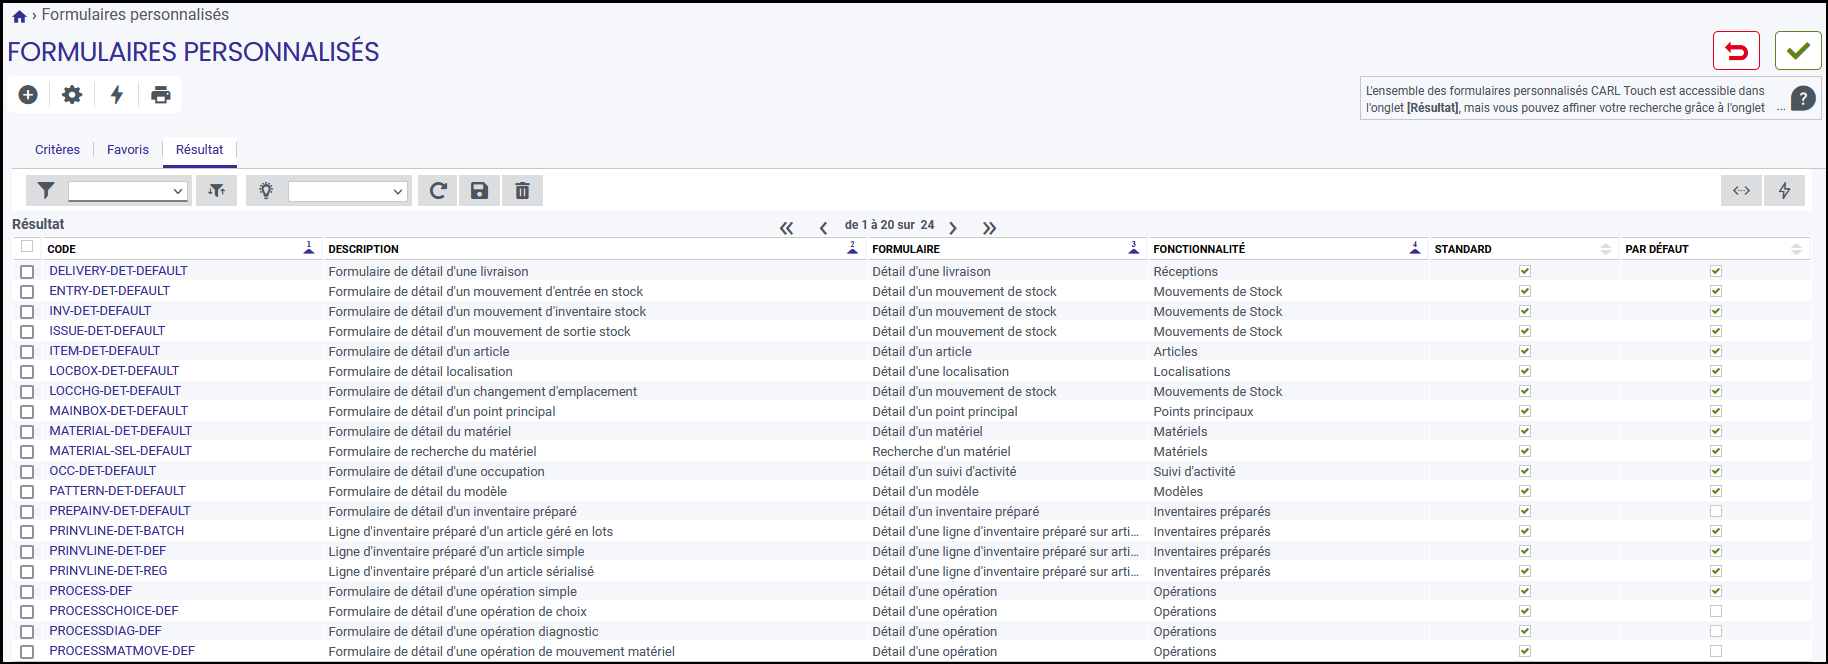Open the PATTERN-DET-DEFAULT link
Viewport: 1828px width, 664px height.
point(117,491)
